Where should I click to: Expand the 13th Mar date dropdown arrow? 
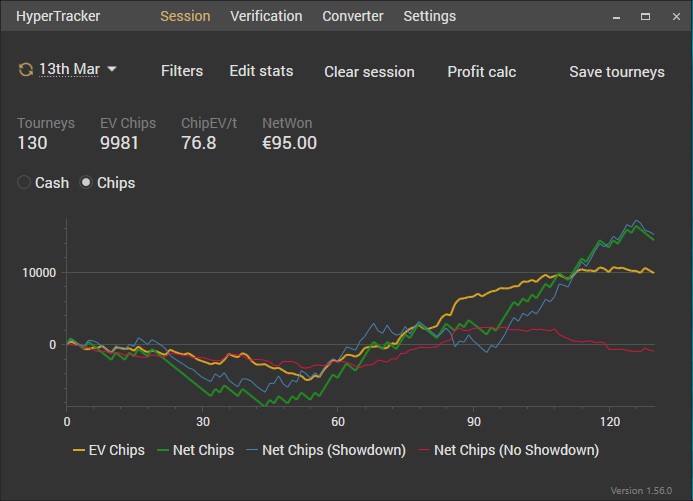[112, 70]
